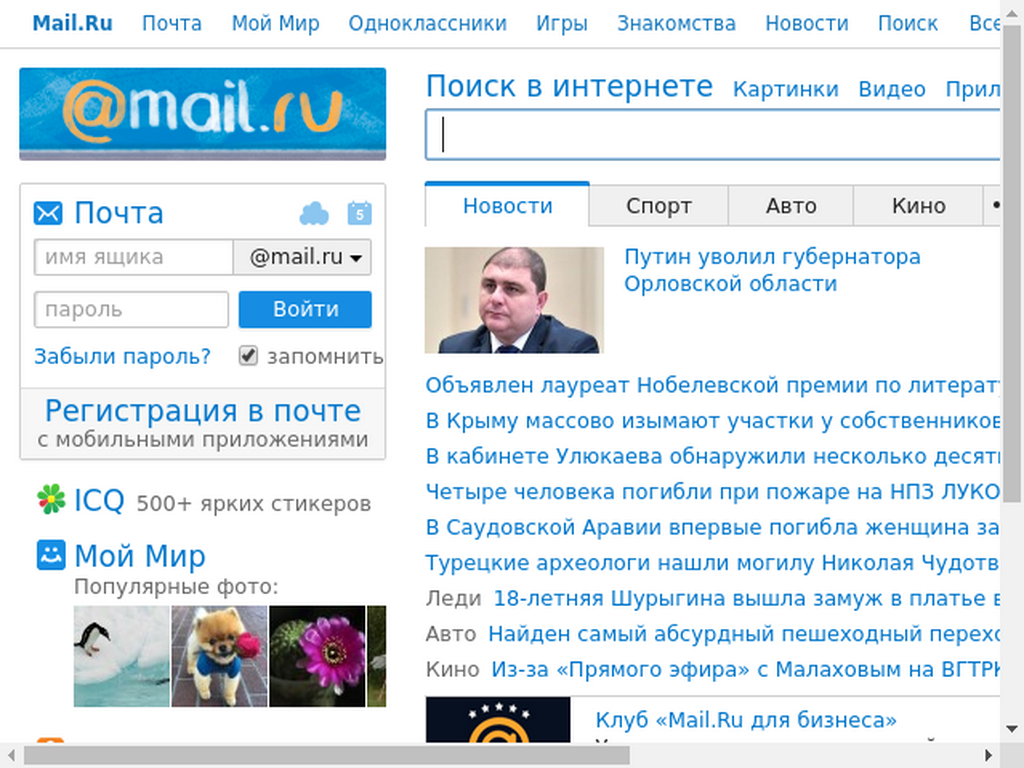The image size is (1024, 768).
Task: Open Клуб «Mail.Ru для бизнеса» link
Action: 746,720
